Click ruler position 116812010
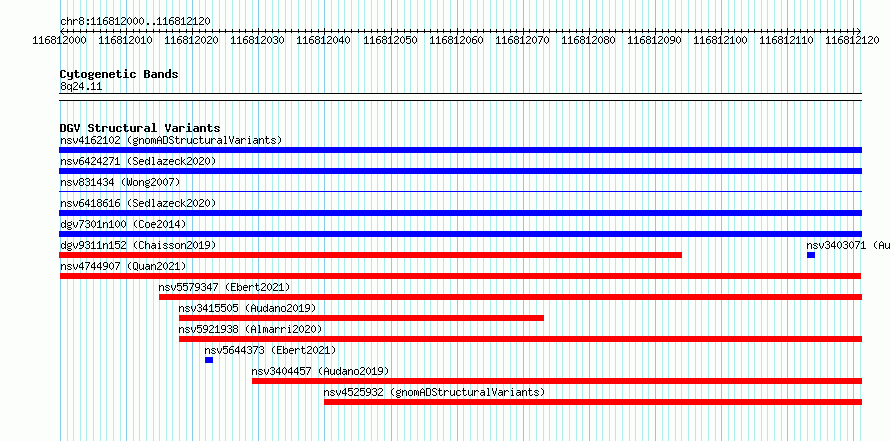 [125, 40]
